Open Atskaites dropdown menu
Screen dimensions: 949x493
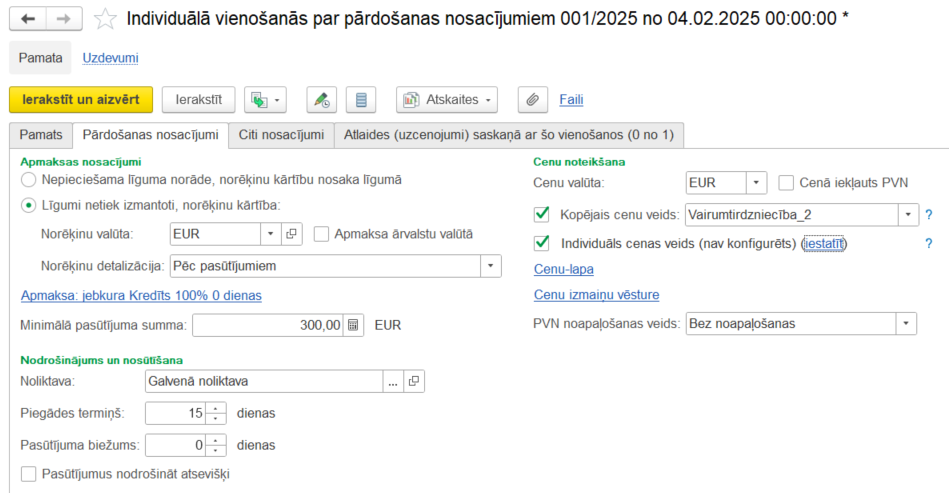(447, 100)
